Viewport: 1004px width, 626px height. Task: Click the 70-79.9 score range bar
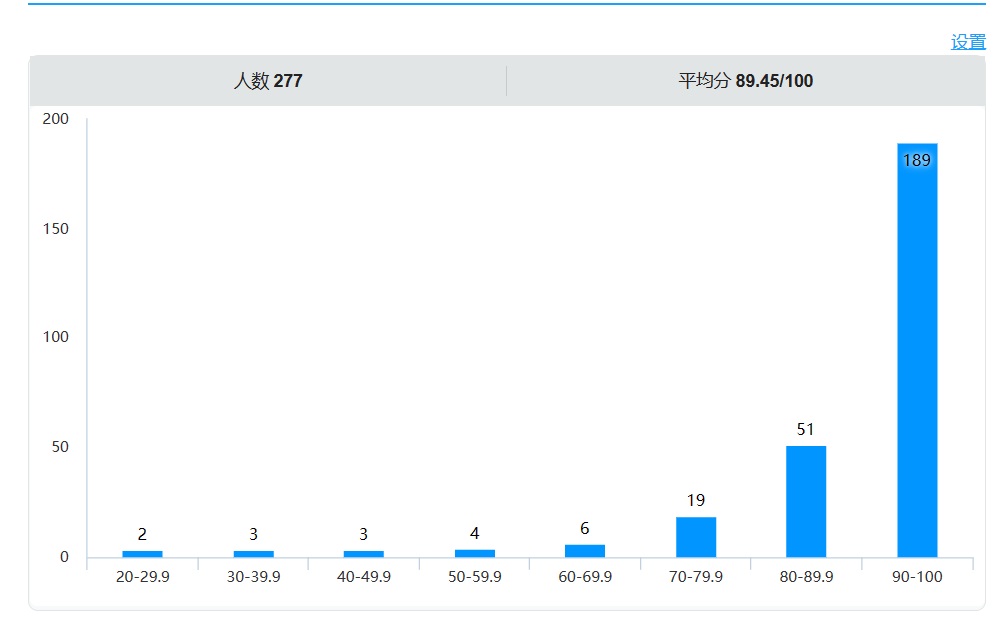point(695,537)
